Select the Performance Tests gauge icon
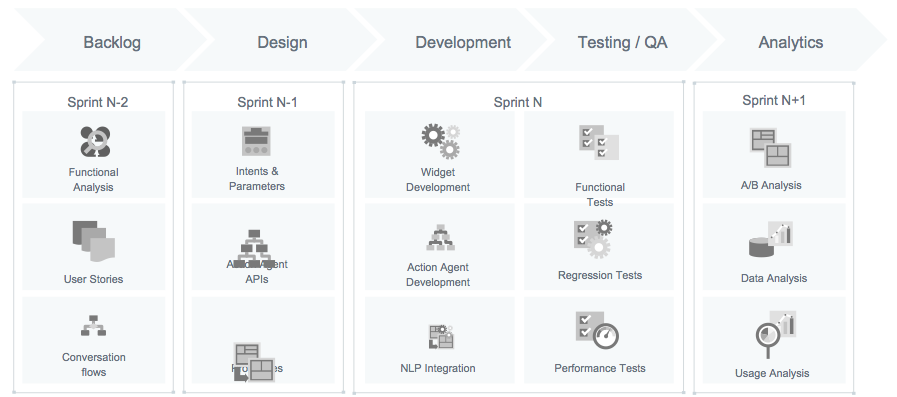Viewport: 897px width, 397px height. click(597, 330)
